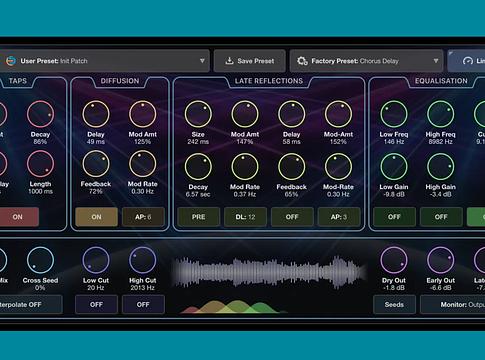
Task: Click the Late Reflections Feedback knob at 65%
Action: coord(292,167)
